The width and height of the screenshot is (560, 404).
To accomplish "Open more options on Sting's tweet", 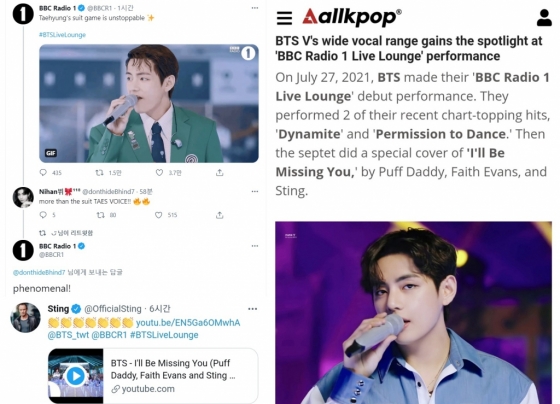I will coord(252,309).
